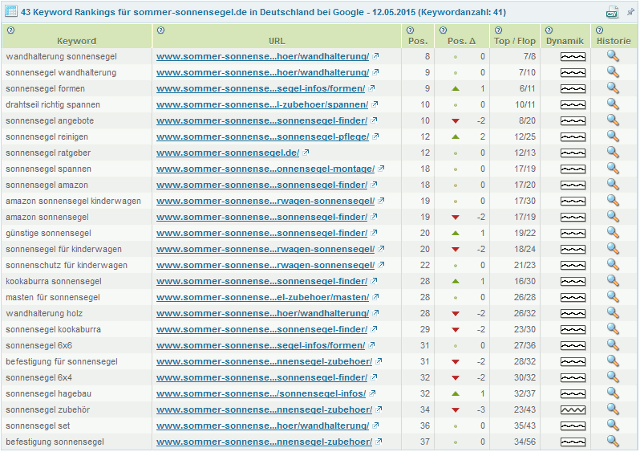The width and height of the screenshot is (640, 452).
Task: Open external link icon for 'sonnensegel ratgeber' URL
Action: (306, 152)
